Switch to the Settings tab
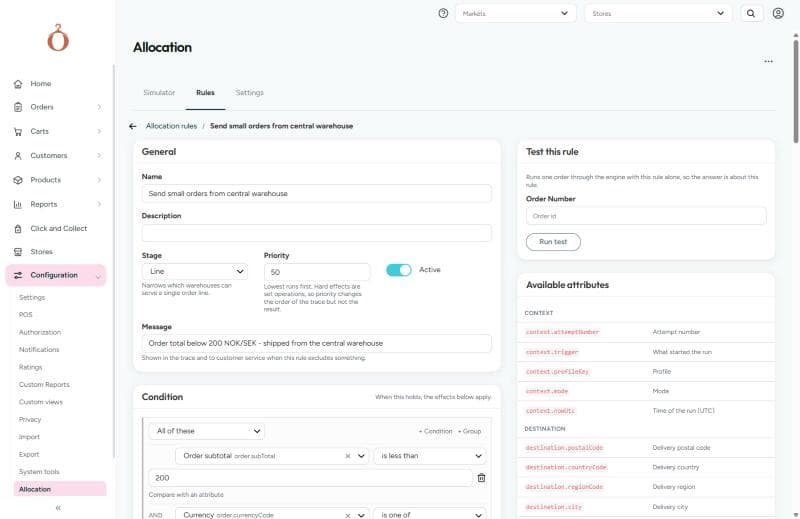Image resolution: width=800 pixels, height=519 pixels. (249, 93)
